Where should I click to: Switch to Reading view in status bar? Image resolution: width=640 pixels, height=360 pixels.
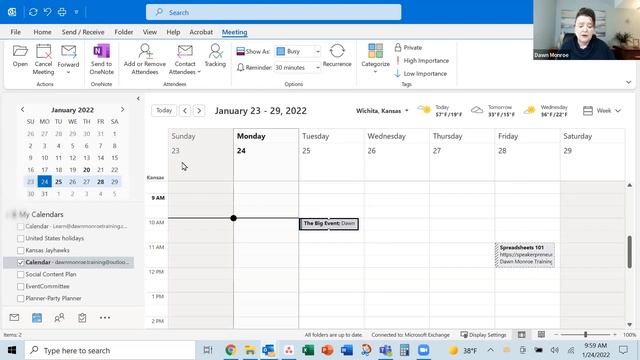pyautogui.click(x=541, y=335)
